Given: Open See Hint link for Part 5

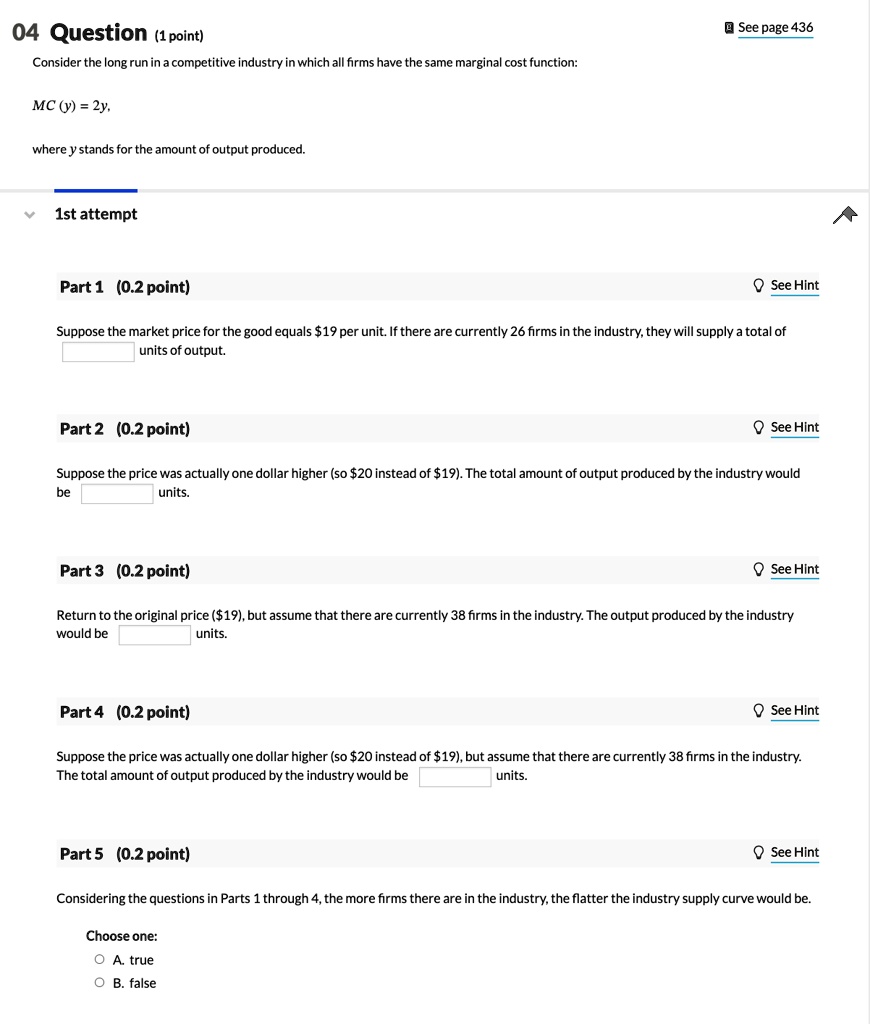Looking at the screenshot, I should (794, 853).
